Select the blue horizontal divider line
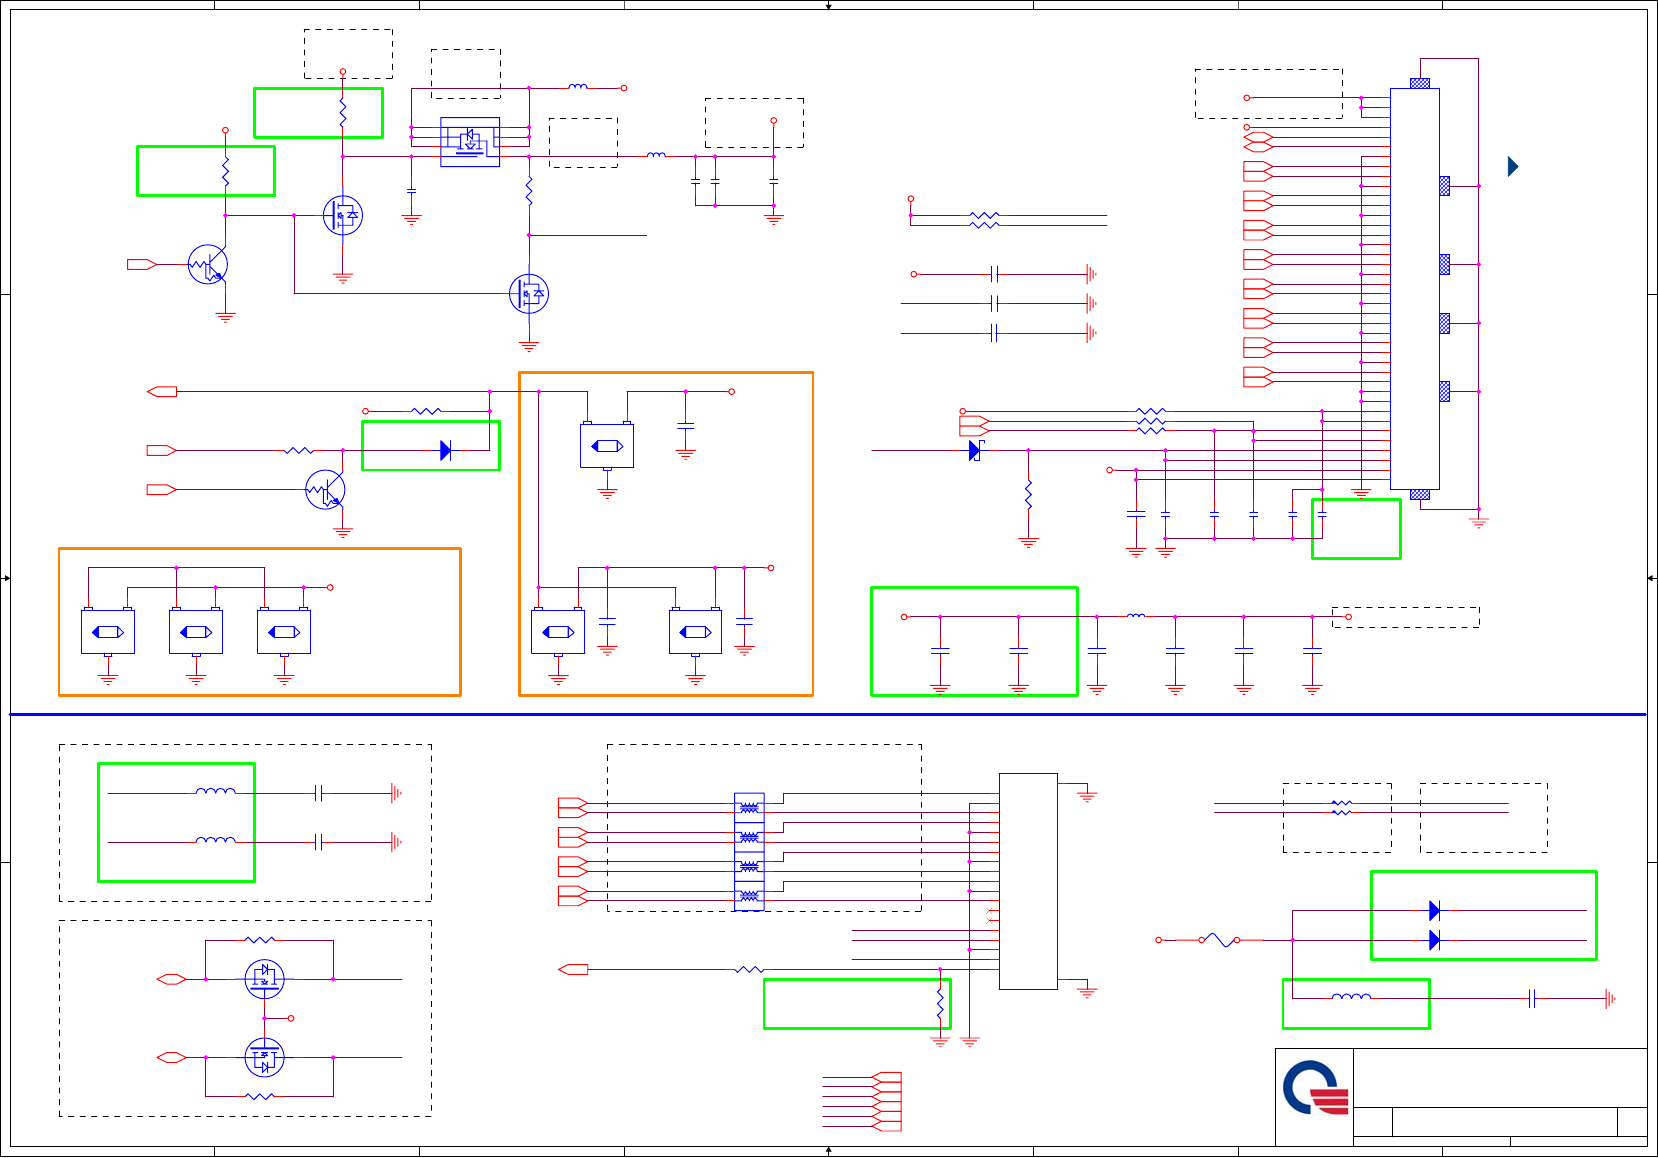 [x=828, y=715]
